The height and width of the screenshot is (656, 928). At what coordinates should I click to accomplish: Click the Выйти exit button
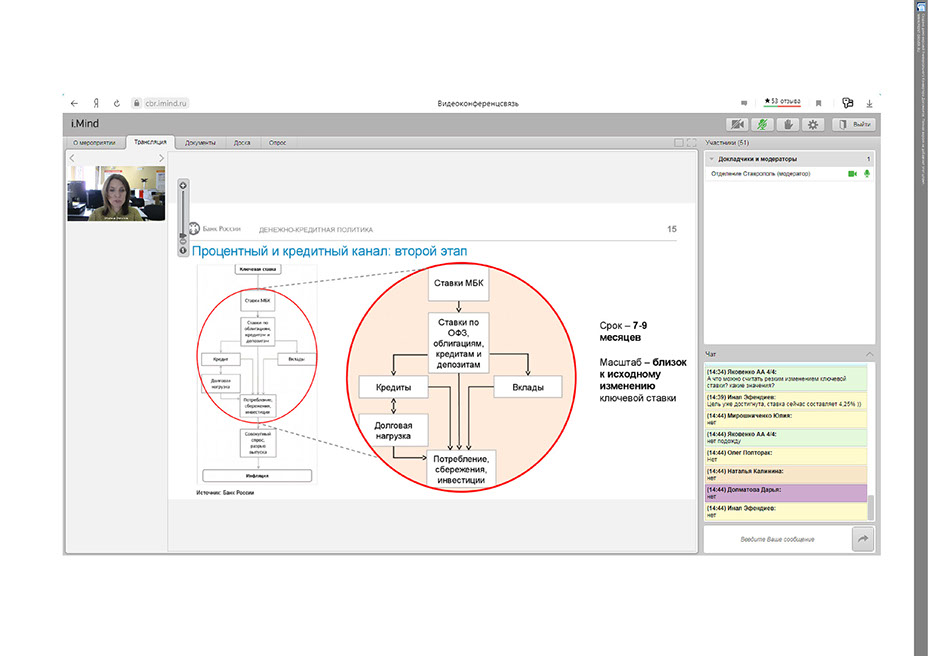click(x=854, y=124)
